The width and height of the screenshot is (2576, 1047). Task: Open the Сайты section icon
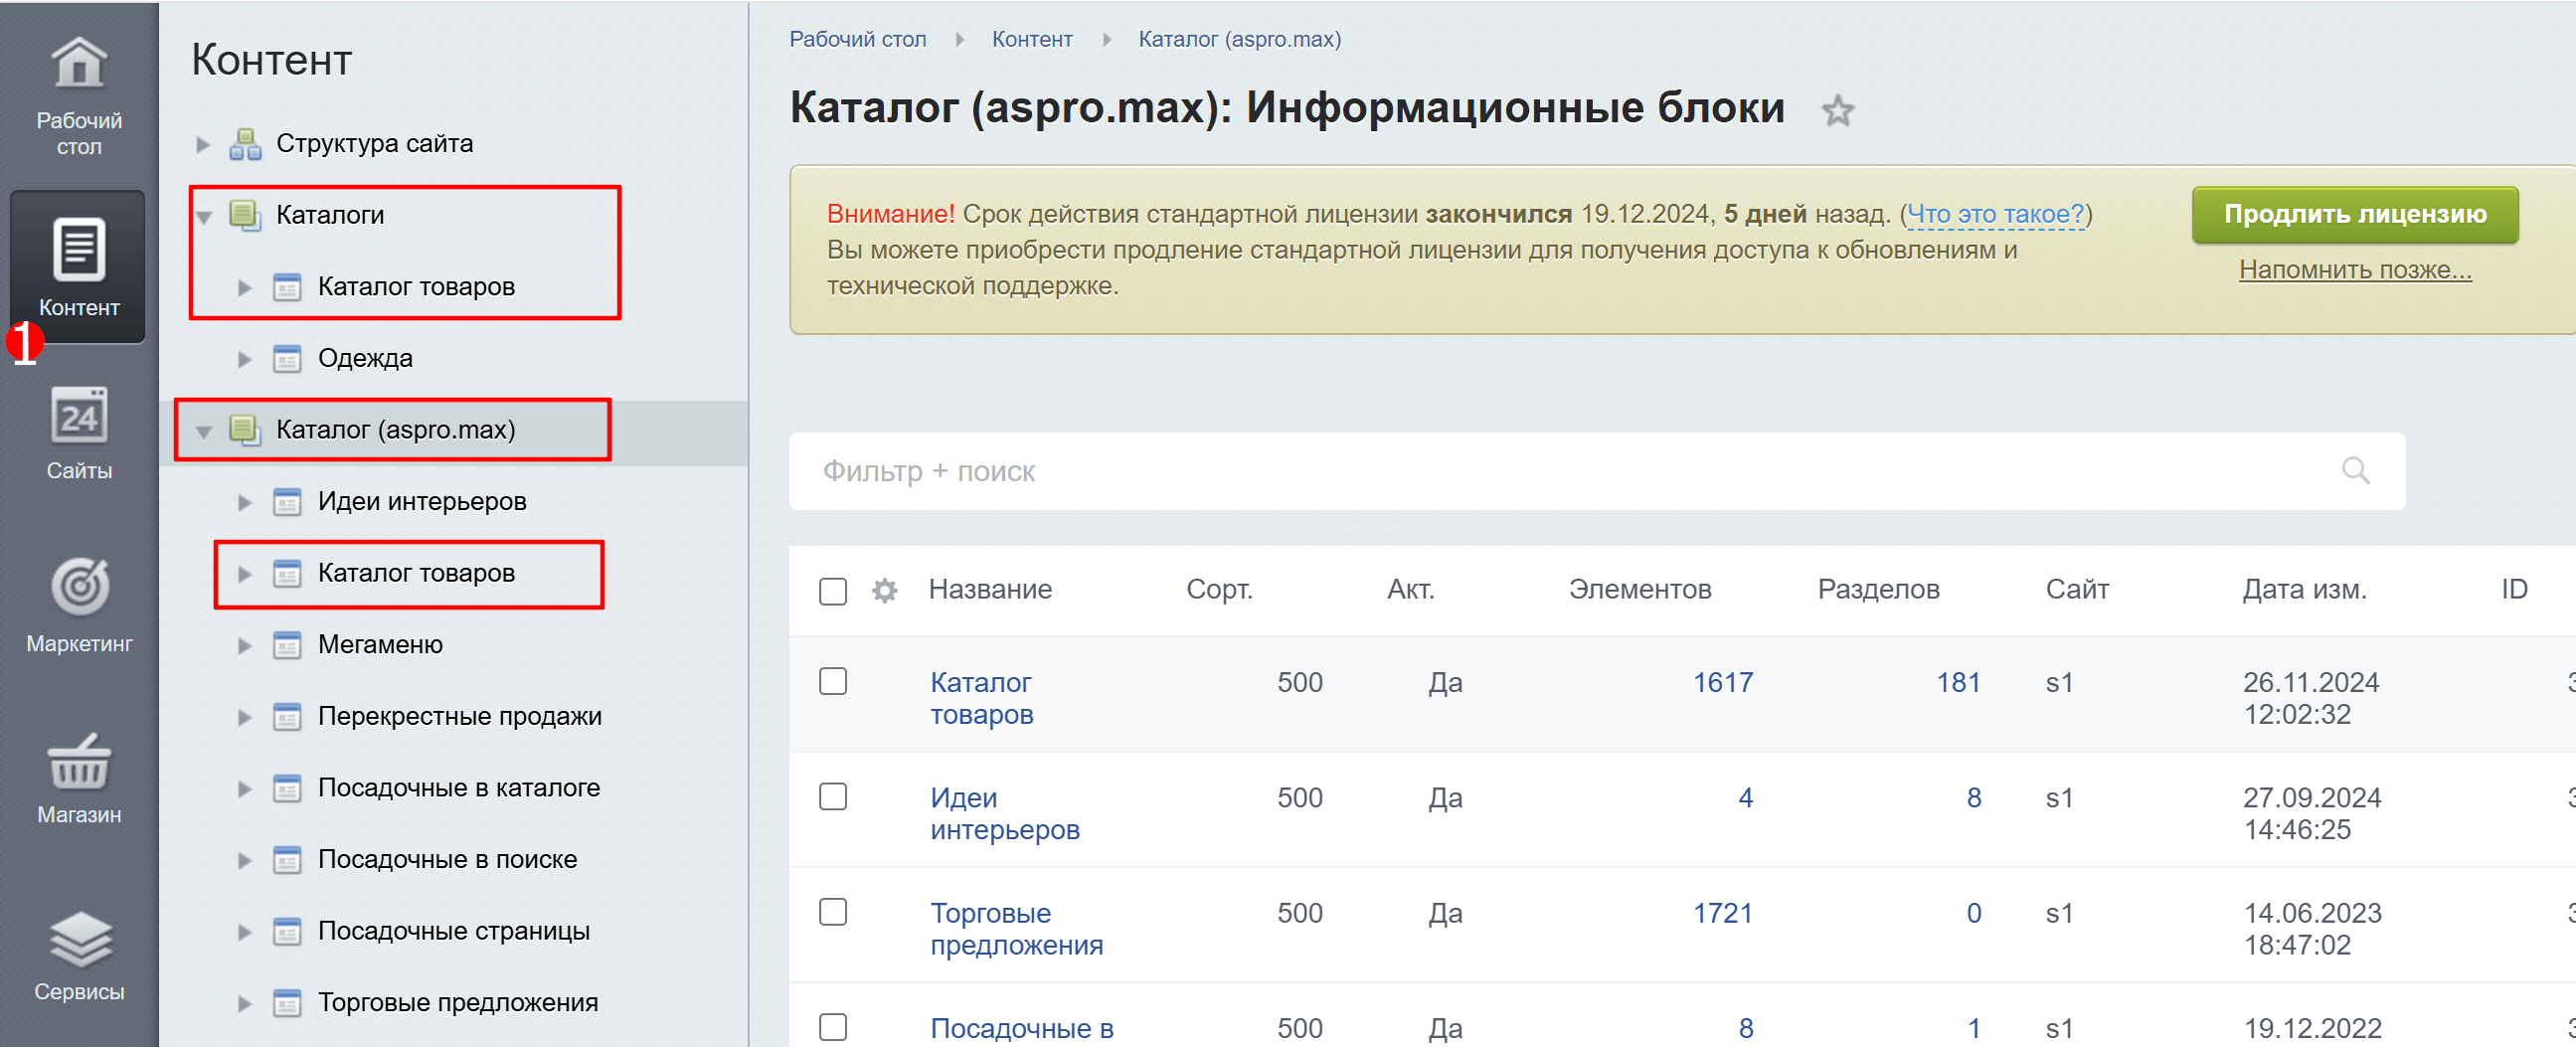click(79, 417)
